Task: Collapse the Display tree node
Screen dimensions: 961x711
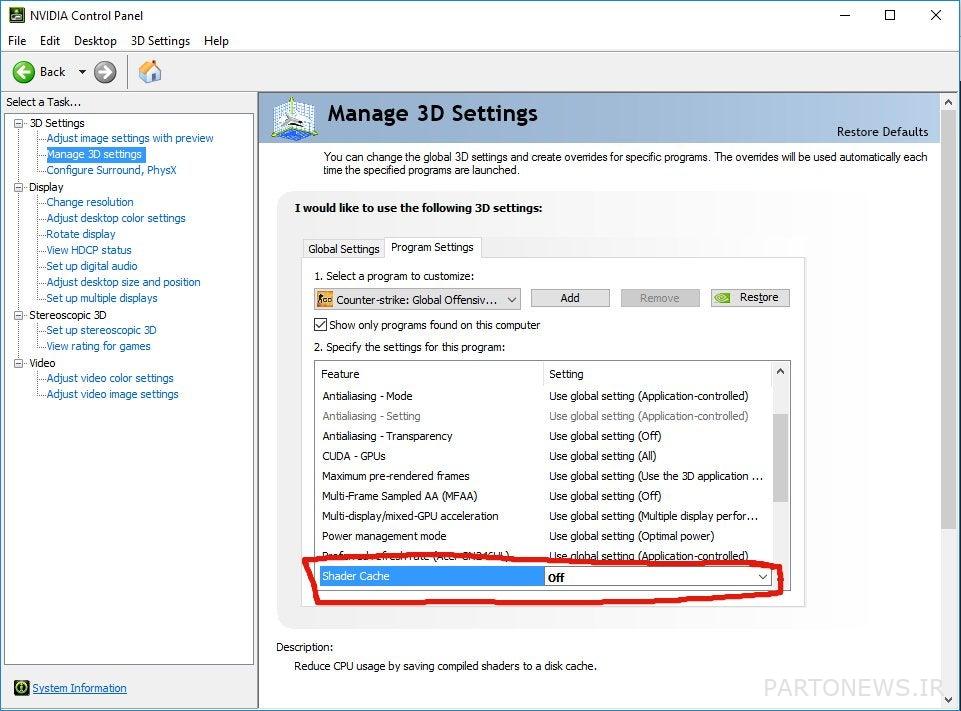Action: (18, 187)
